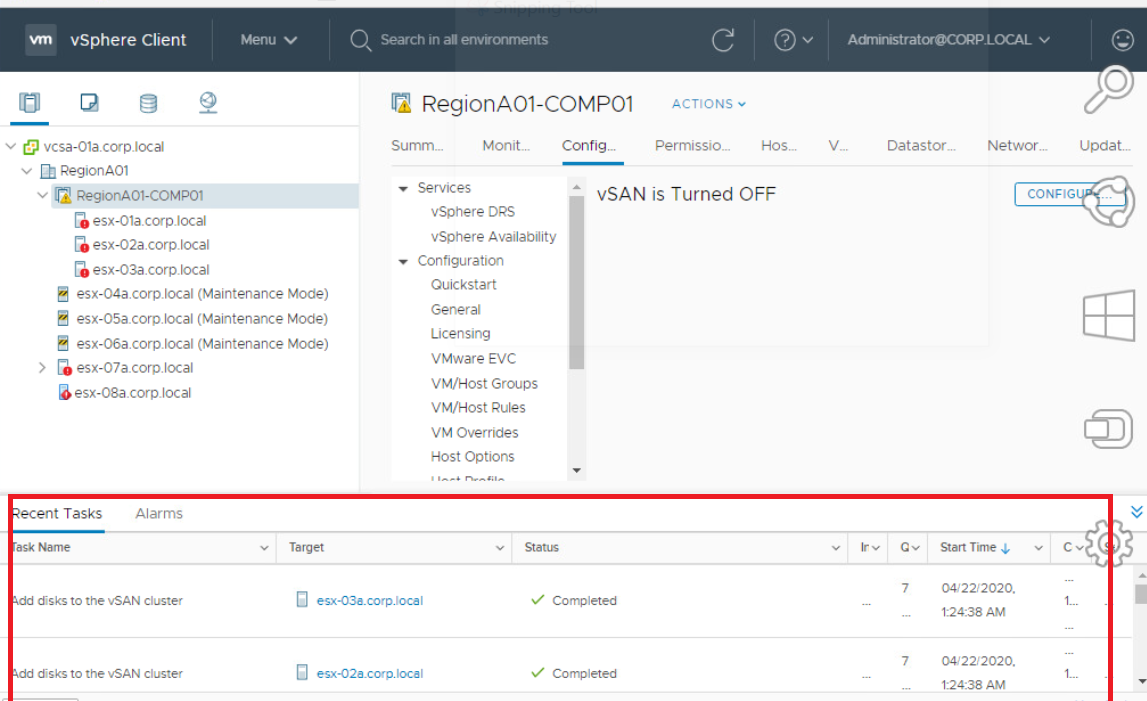Select vSphere Availability
This screenshot has width=1147, height=701.
click(x=493, y=237)
